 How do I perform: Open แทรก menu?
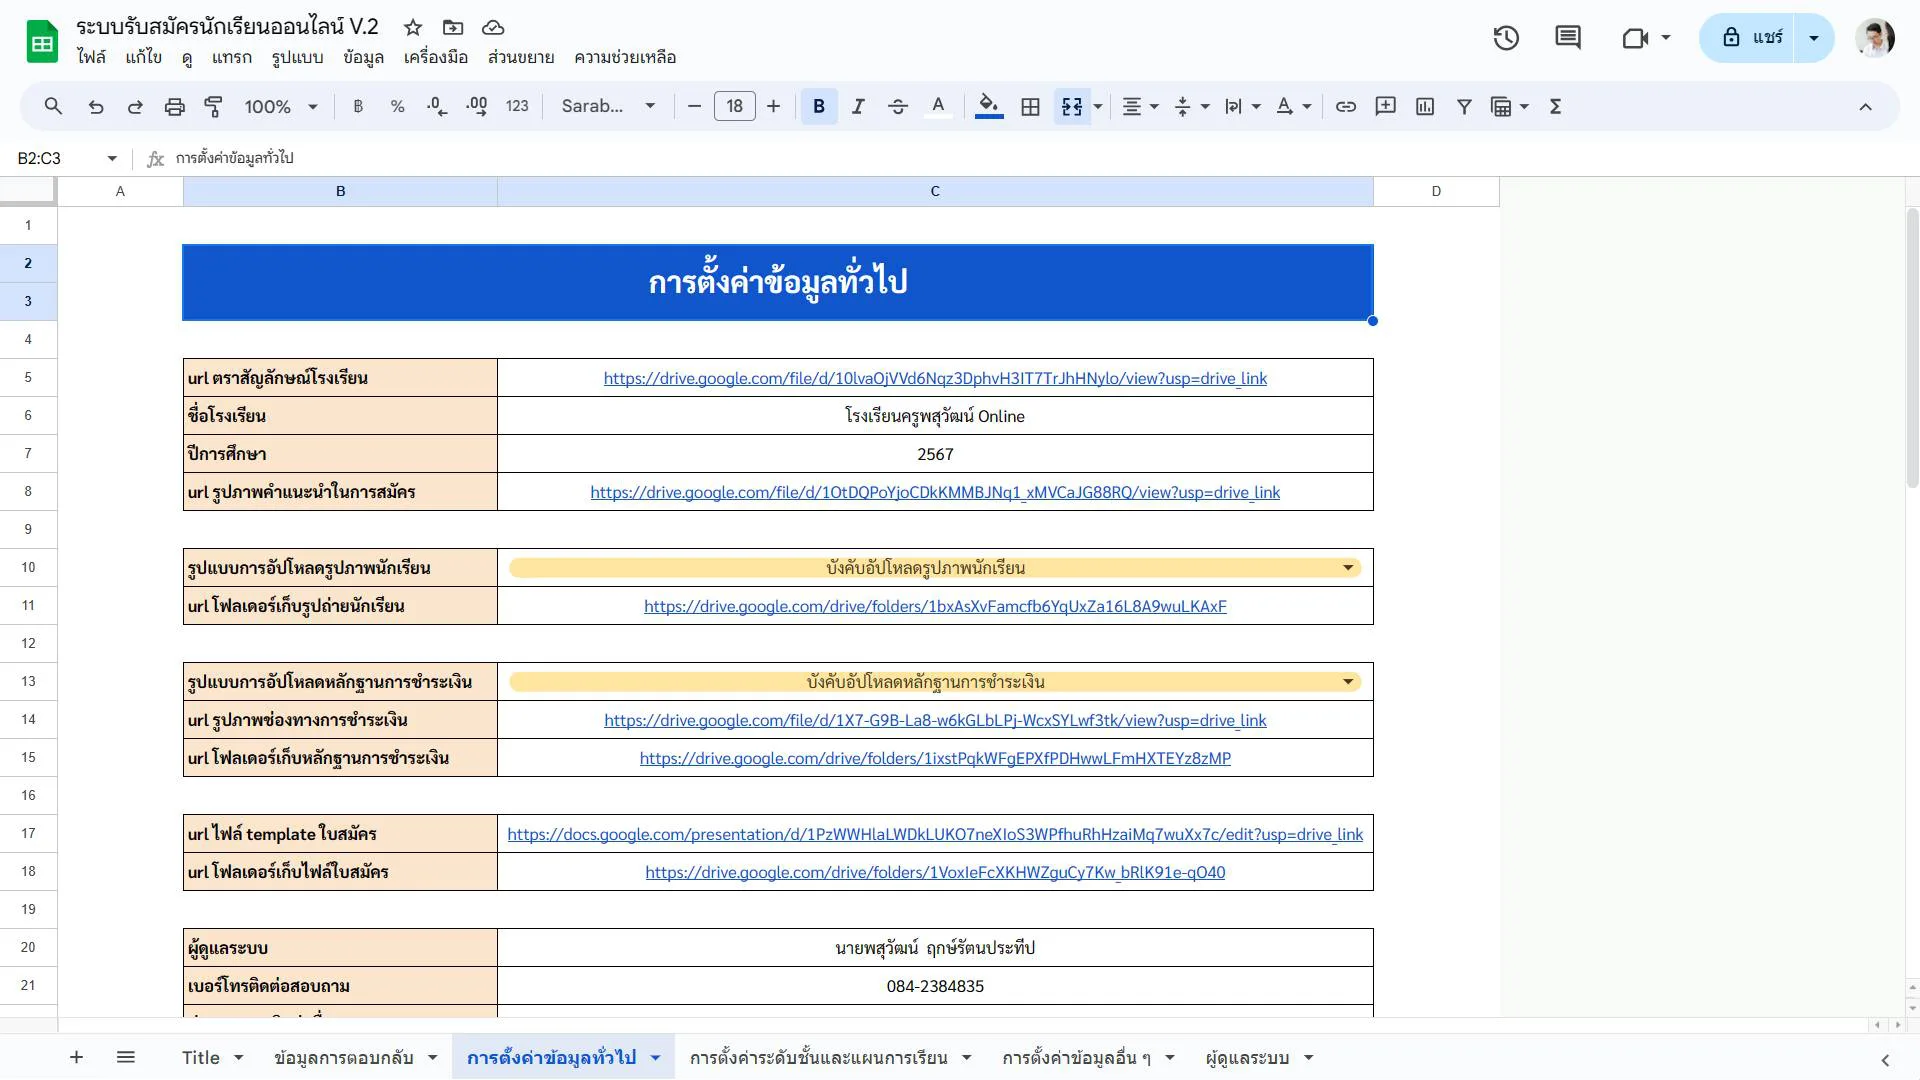[x=232, y=57]
